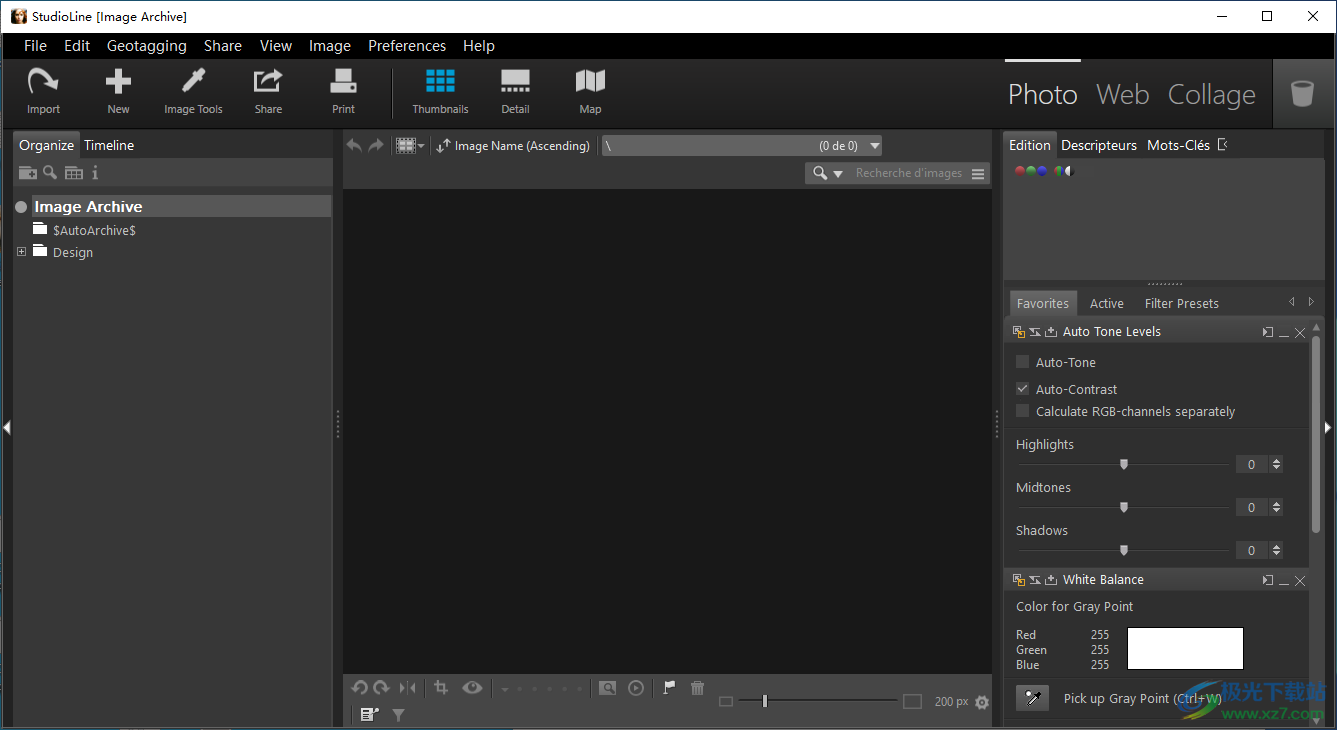1337x730 pixels.
Task: Open the Import tool
Action: (x=43, y=91)
